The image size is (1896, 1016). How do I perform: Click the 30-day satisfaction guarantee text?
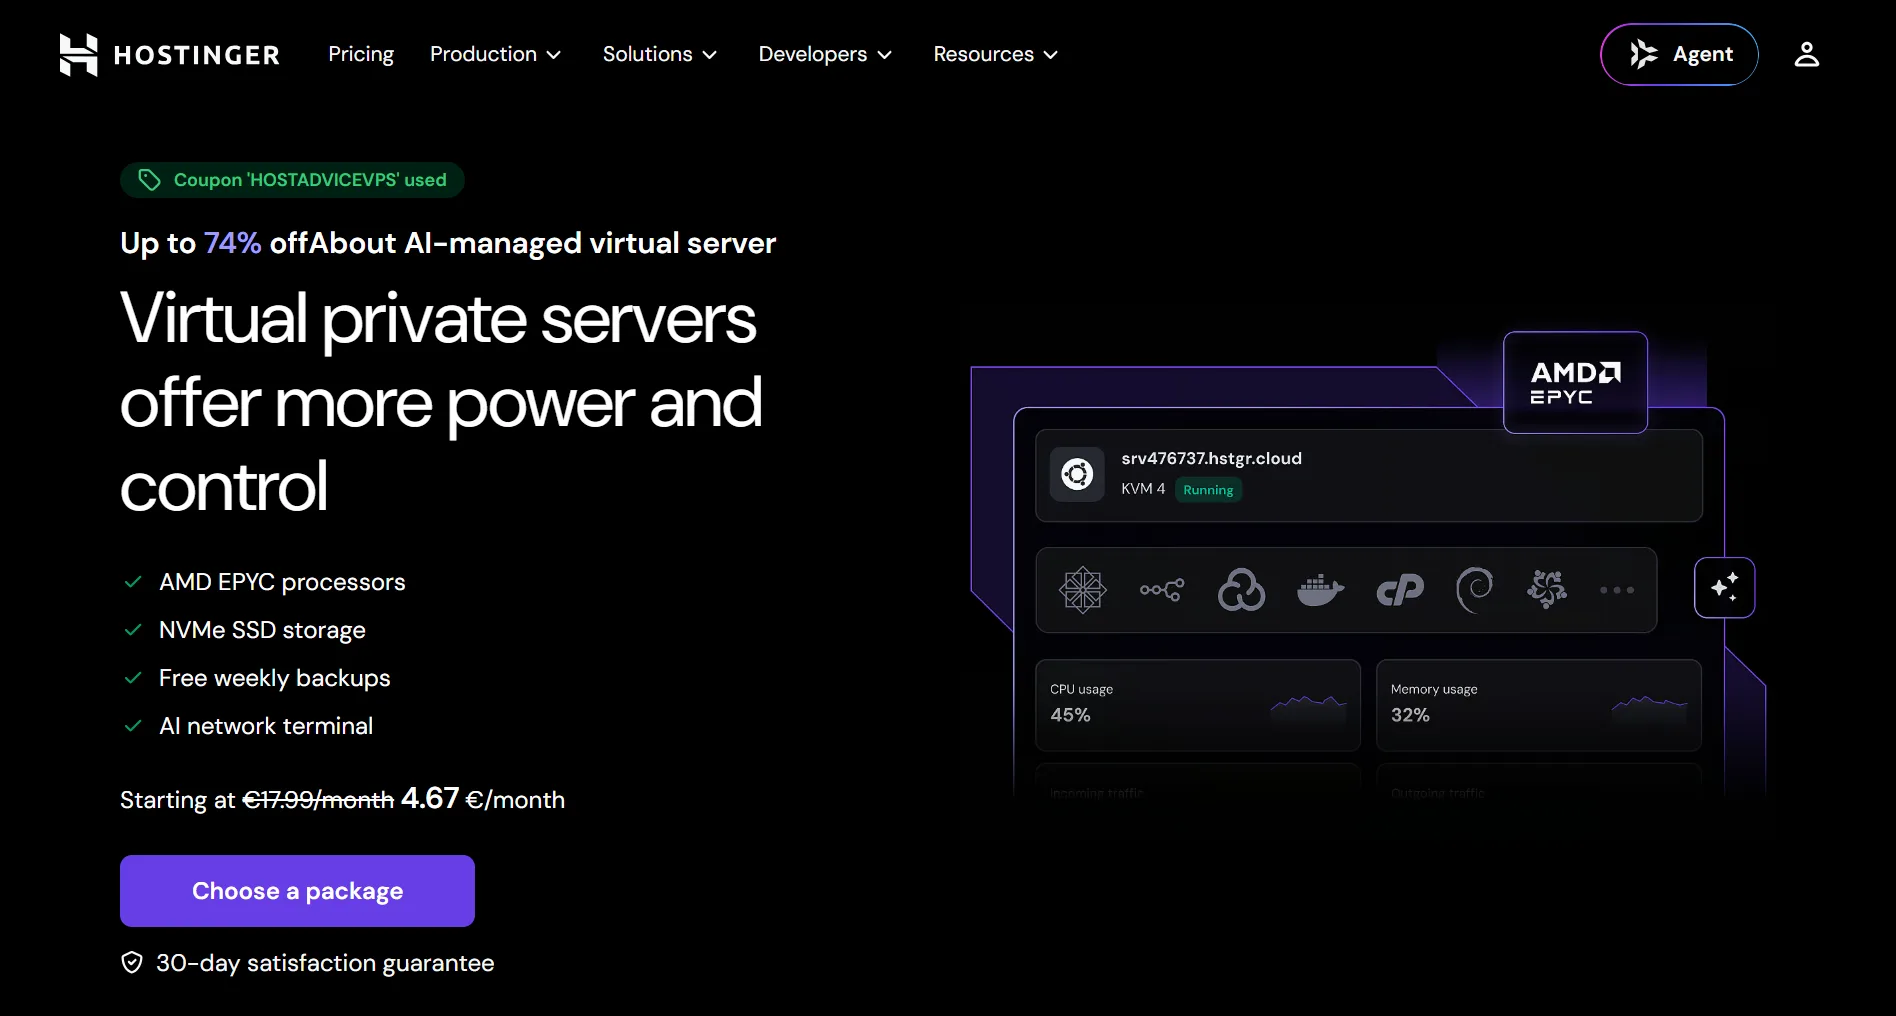click(x=325, y=963)
